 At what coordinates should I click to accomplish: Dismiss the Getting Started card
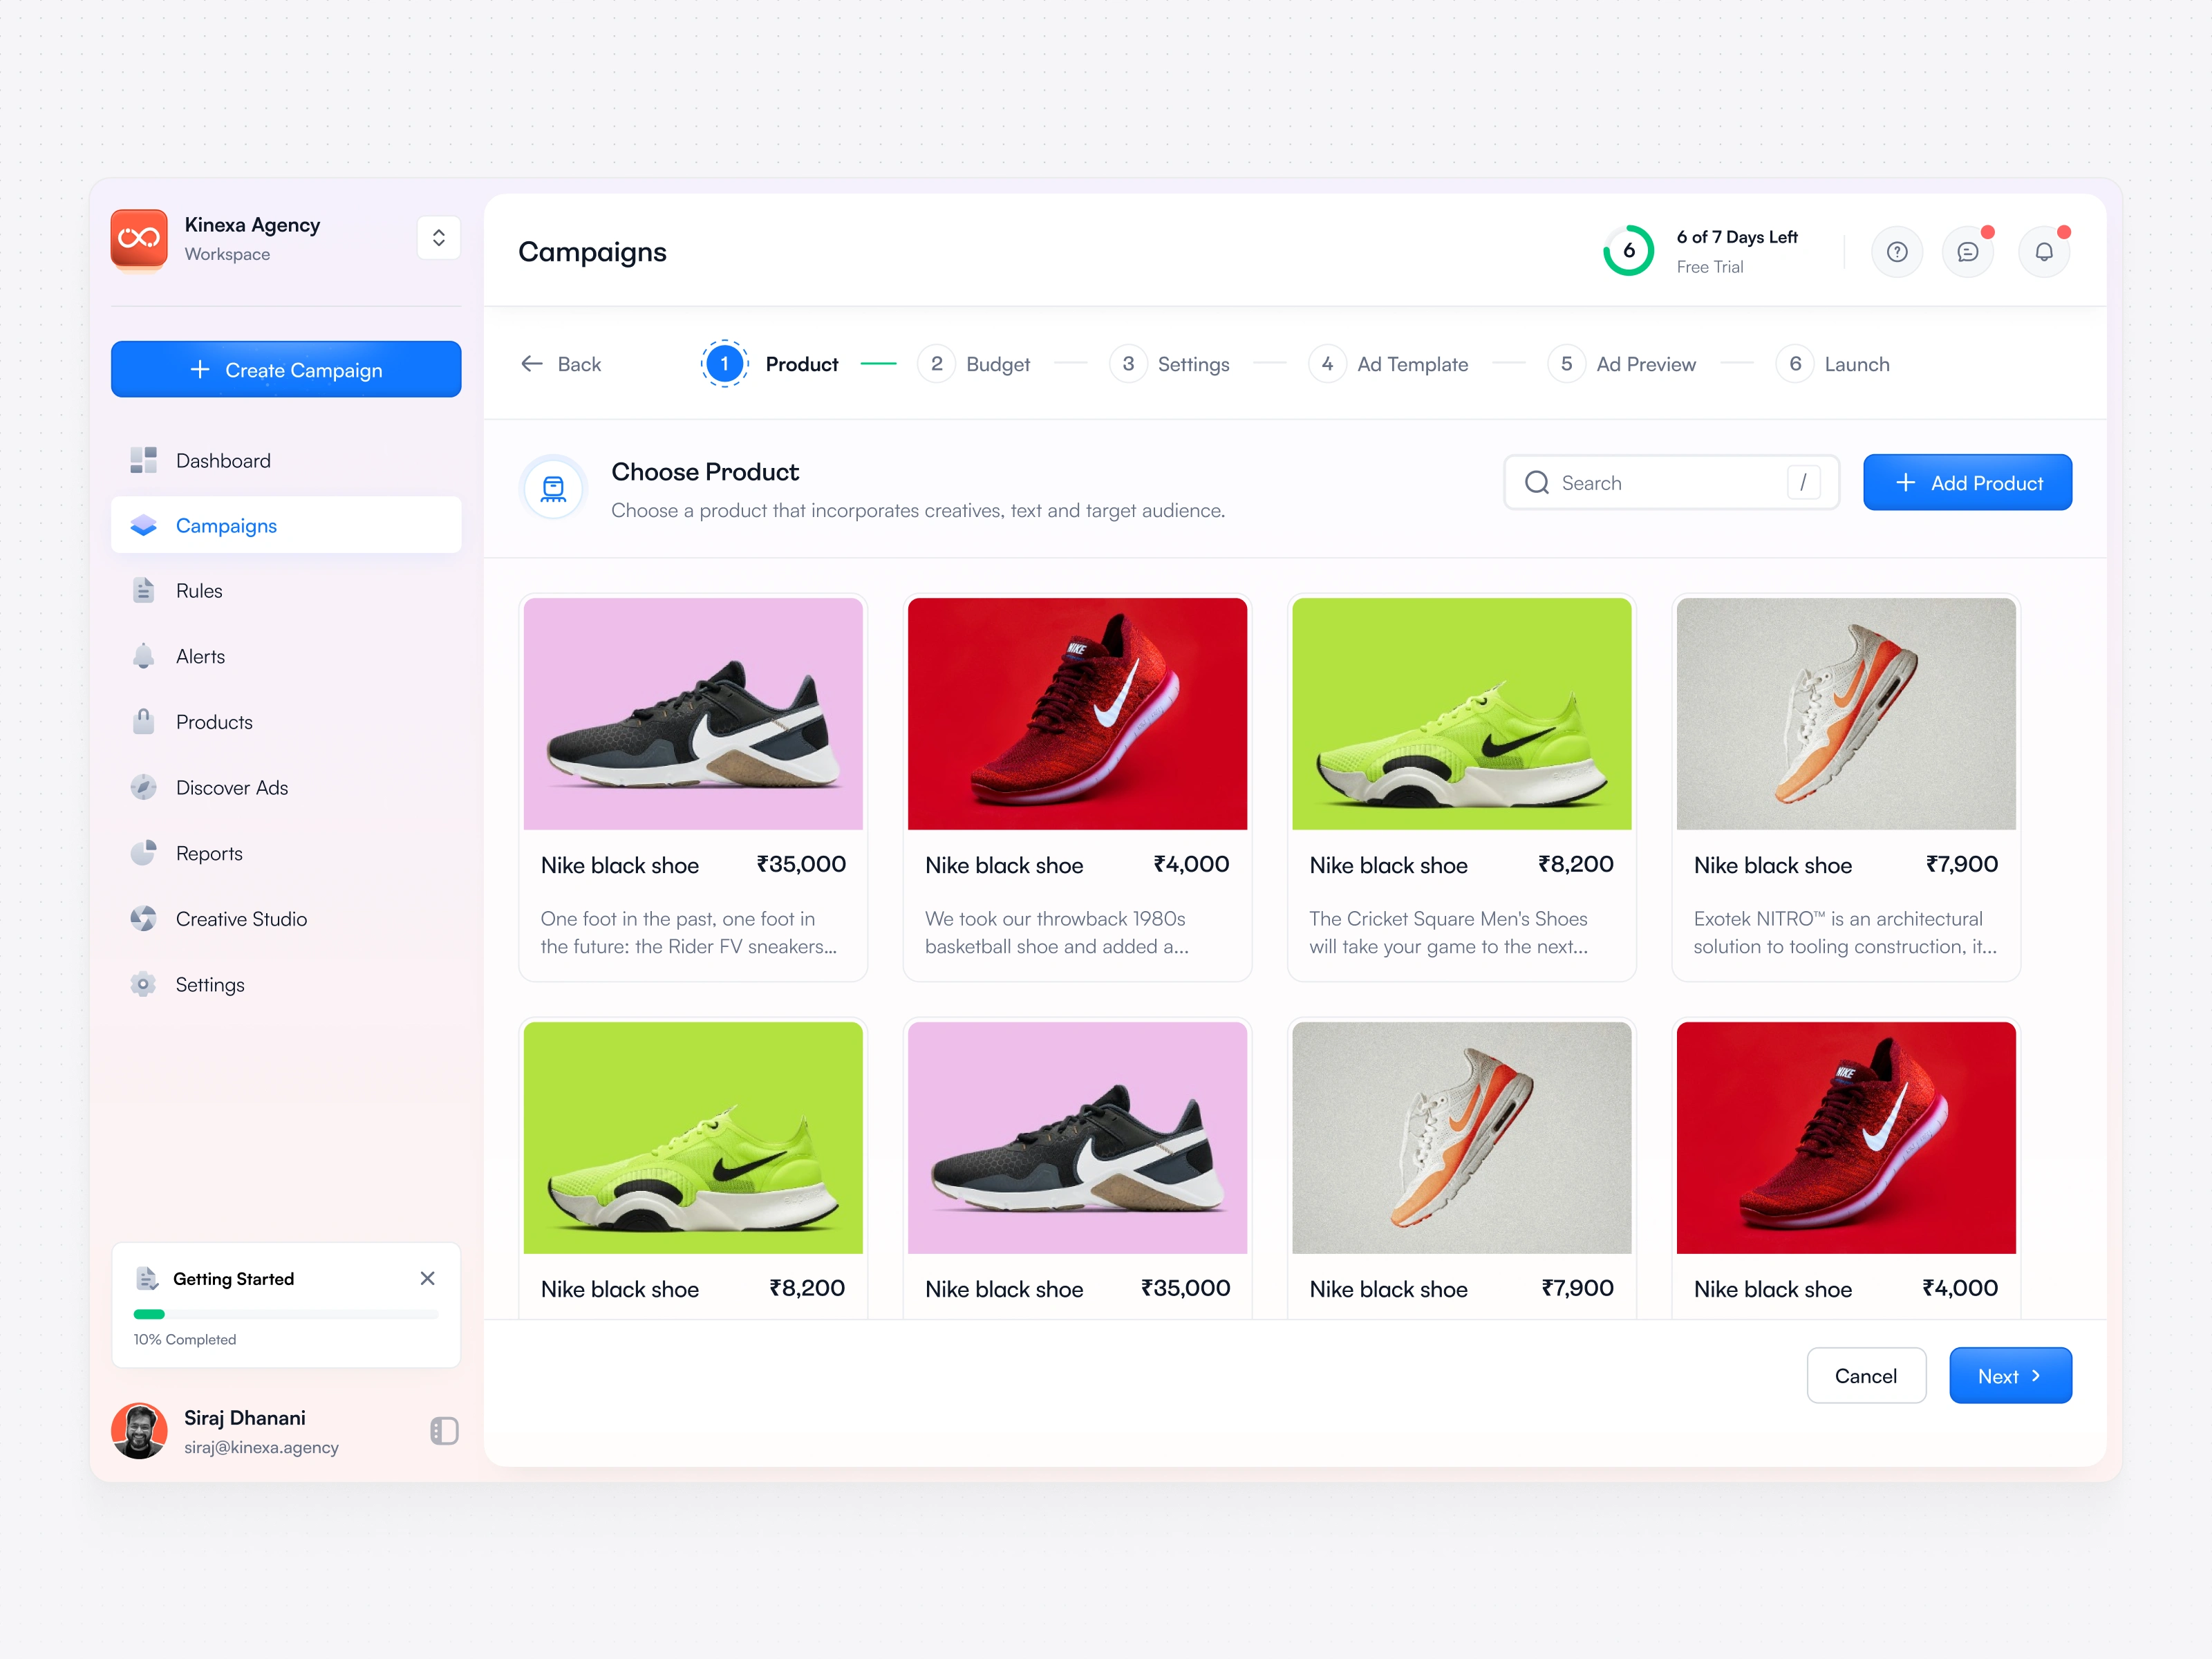pyautogui.click(x=427, y=1278)
